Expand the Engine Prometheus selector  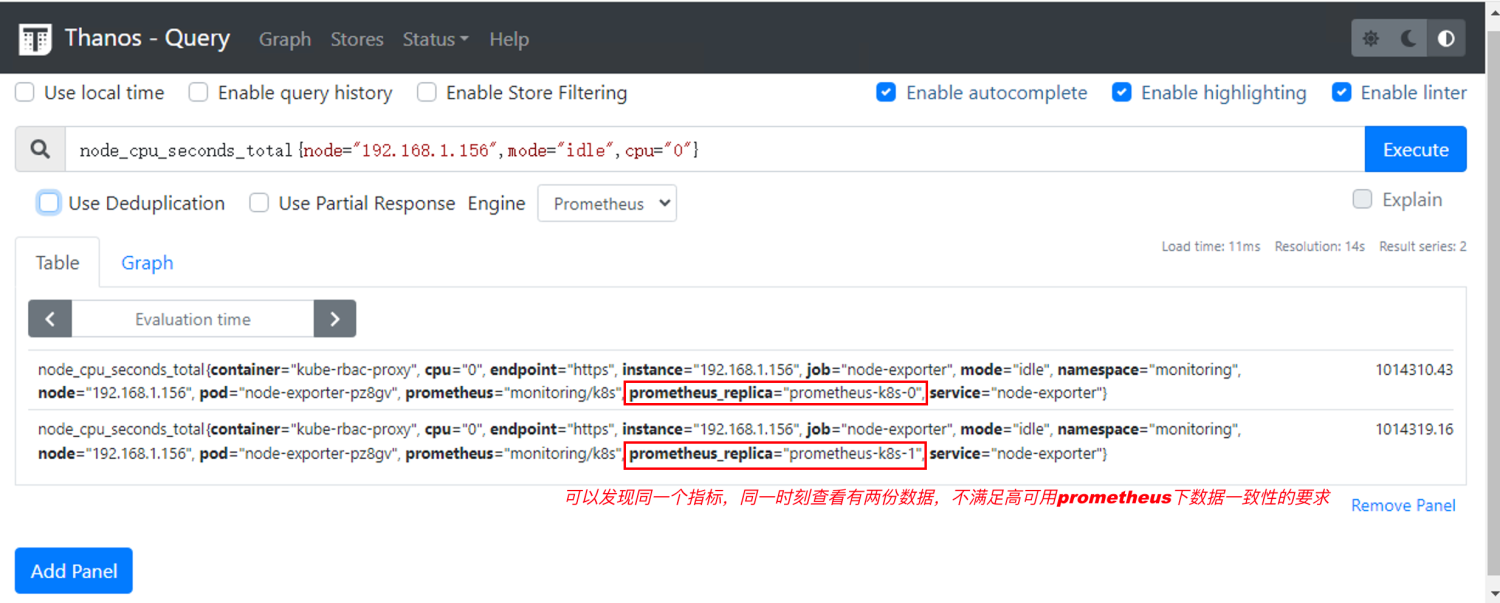pyautogui.click(x=607, y=204)
